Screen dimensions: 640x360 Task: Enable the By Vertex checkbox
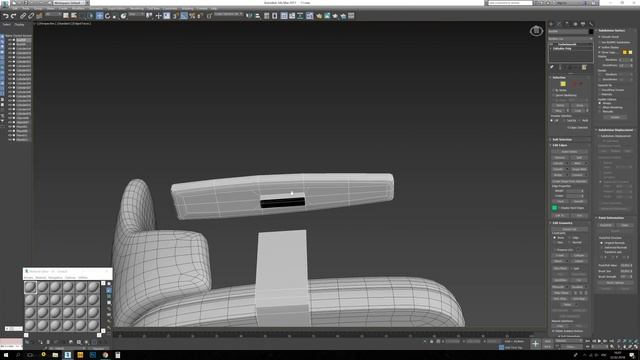[x=554, y=90]
